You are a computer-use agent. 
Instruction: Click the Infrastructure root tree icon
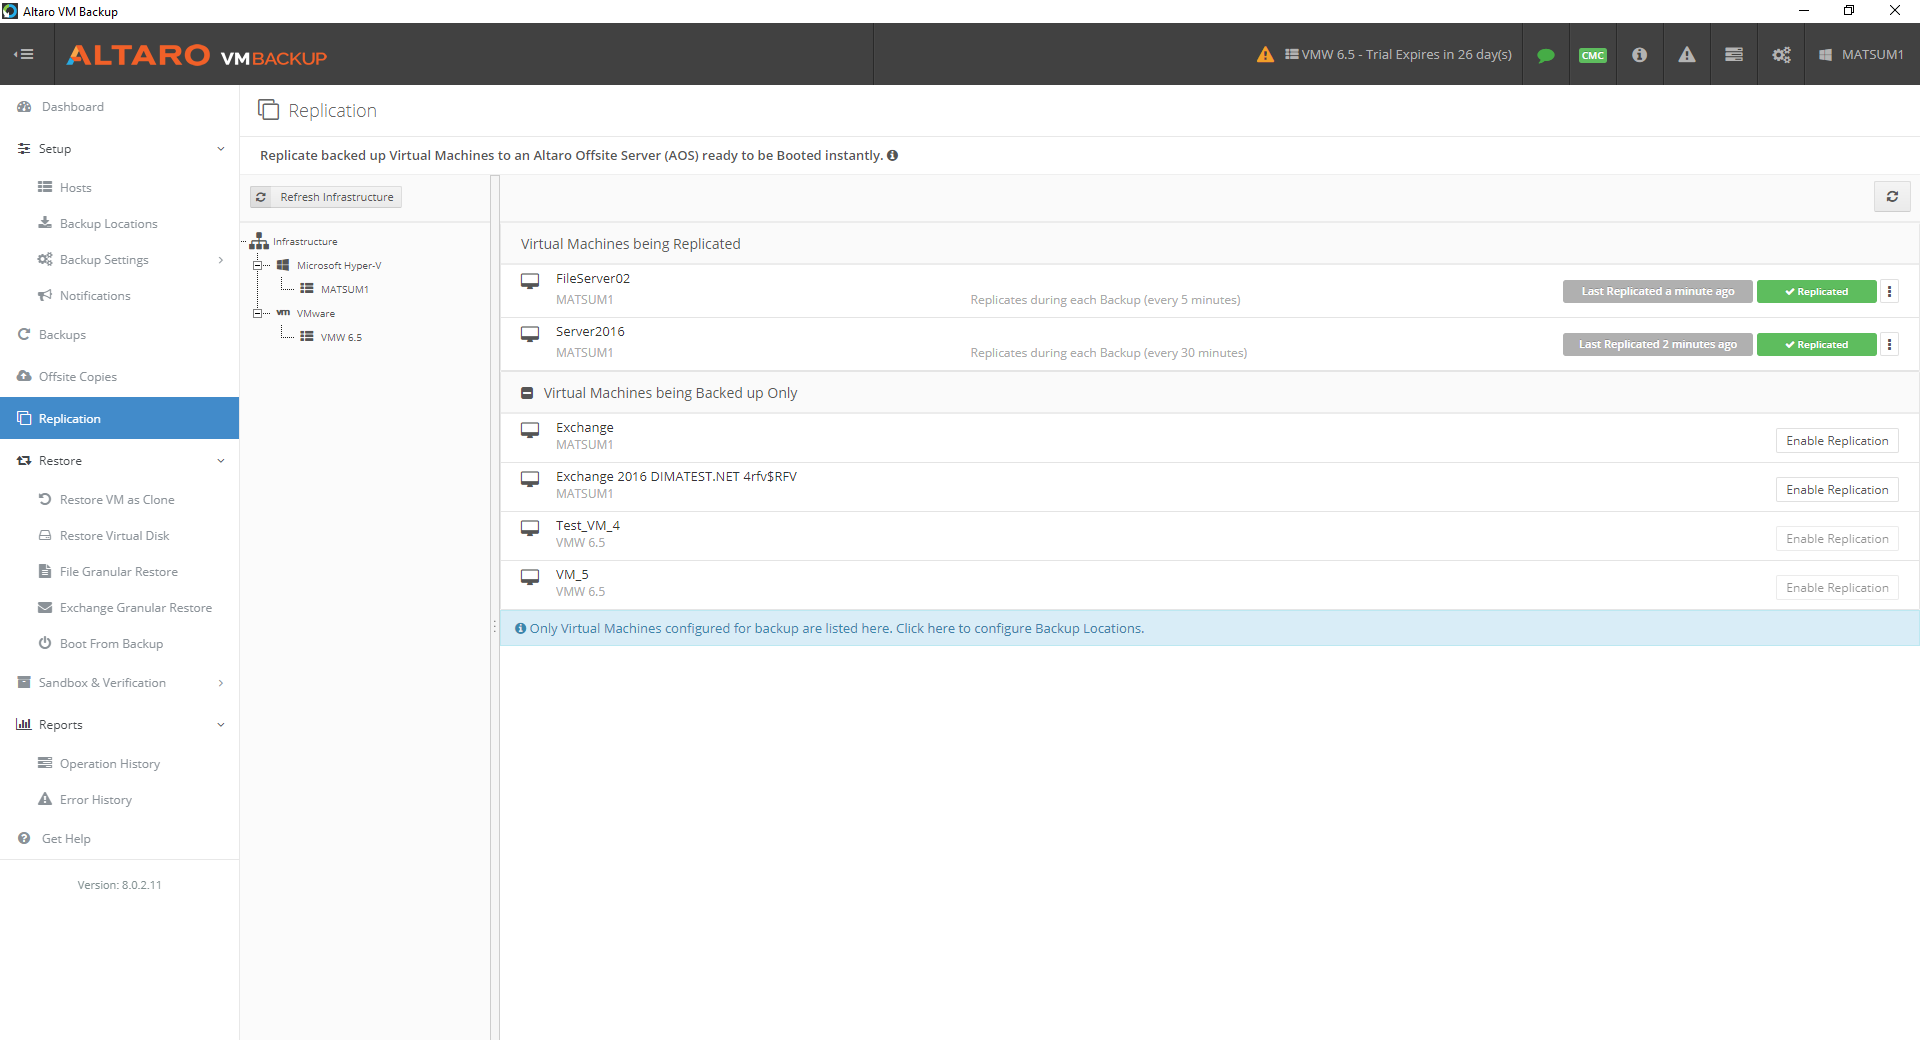pos(259,241)
